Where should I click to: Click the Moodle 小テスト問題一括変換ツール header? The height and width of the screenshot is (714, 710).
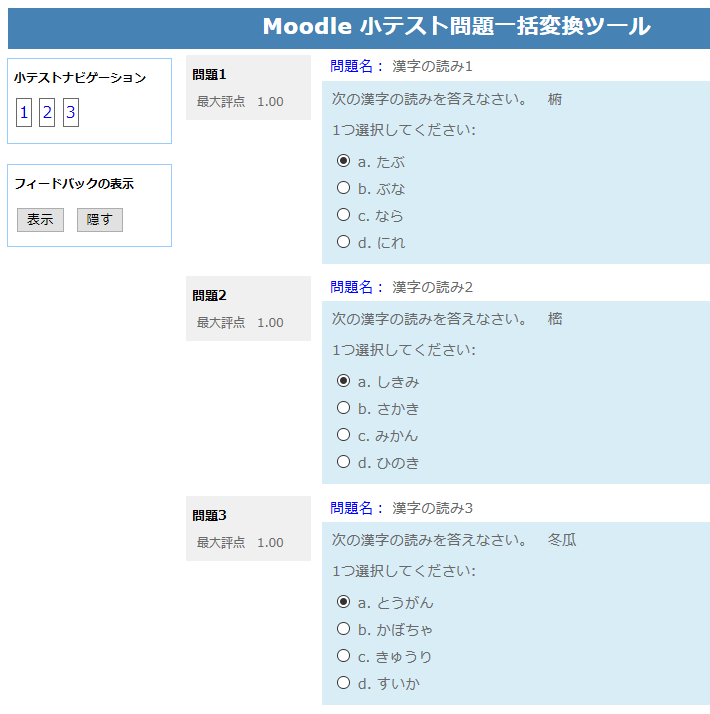tap(456, 26)
